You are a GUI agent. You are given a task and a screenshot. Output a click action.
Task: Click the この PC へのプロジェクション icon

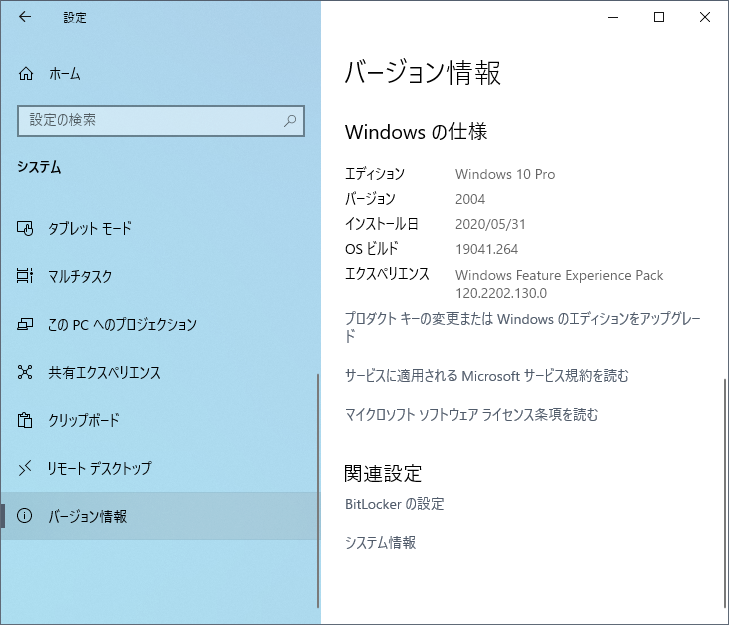pyautogui.click(x=25, y=324)
